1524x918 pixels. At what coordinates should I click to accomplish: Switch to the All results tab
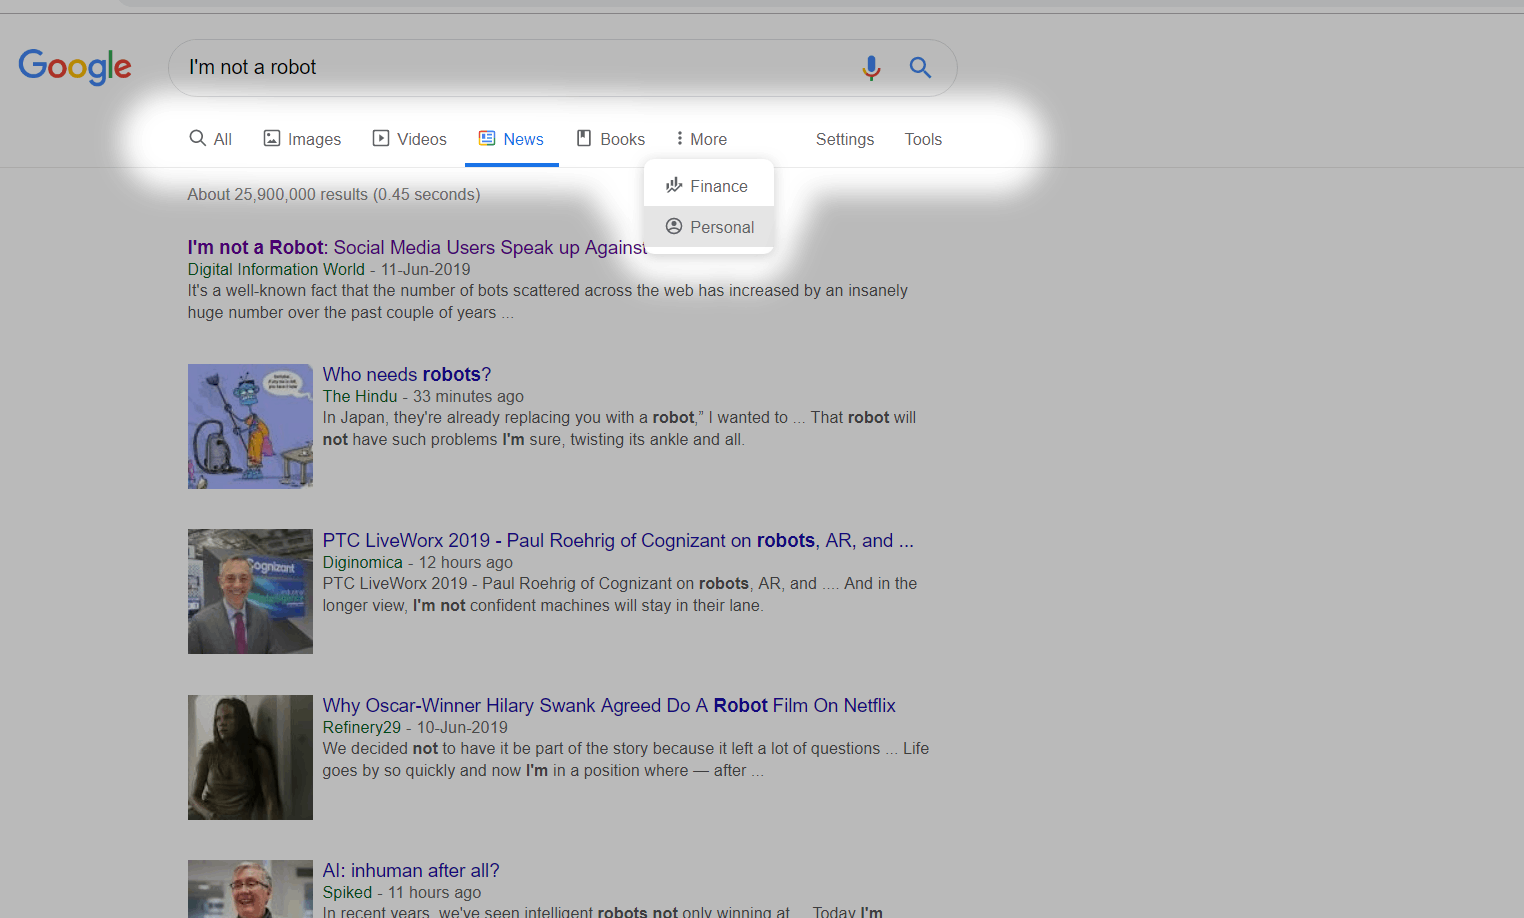click(210, 138)
